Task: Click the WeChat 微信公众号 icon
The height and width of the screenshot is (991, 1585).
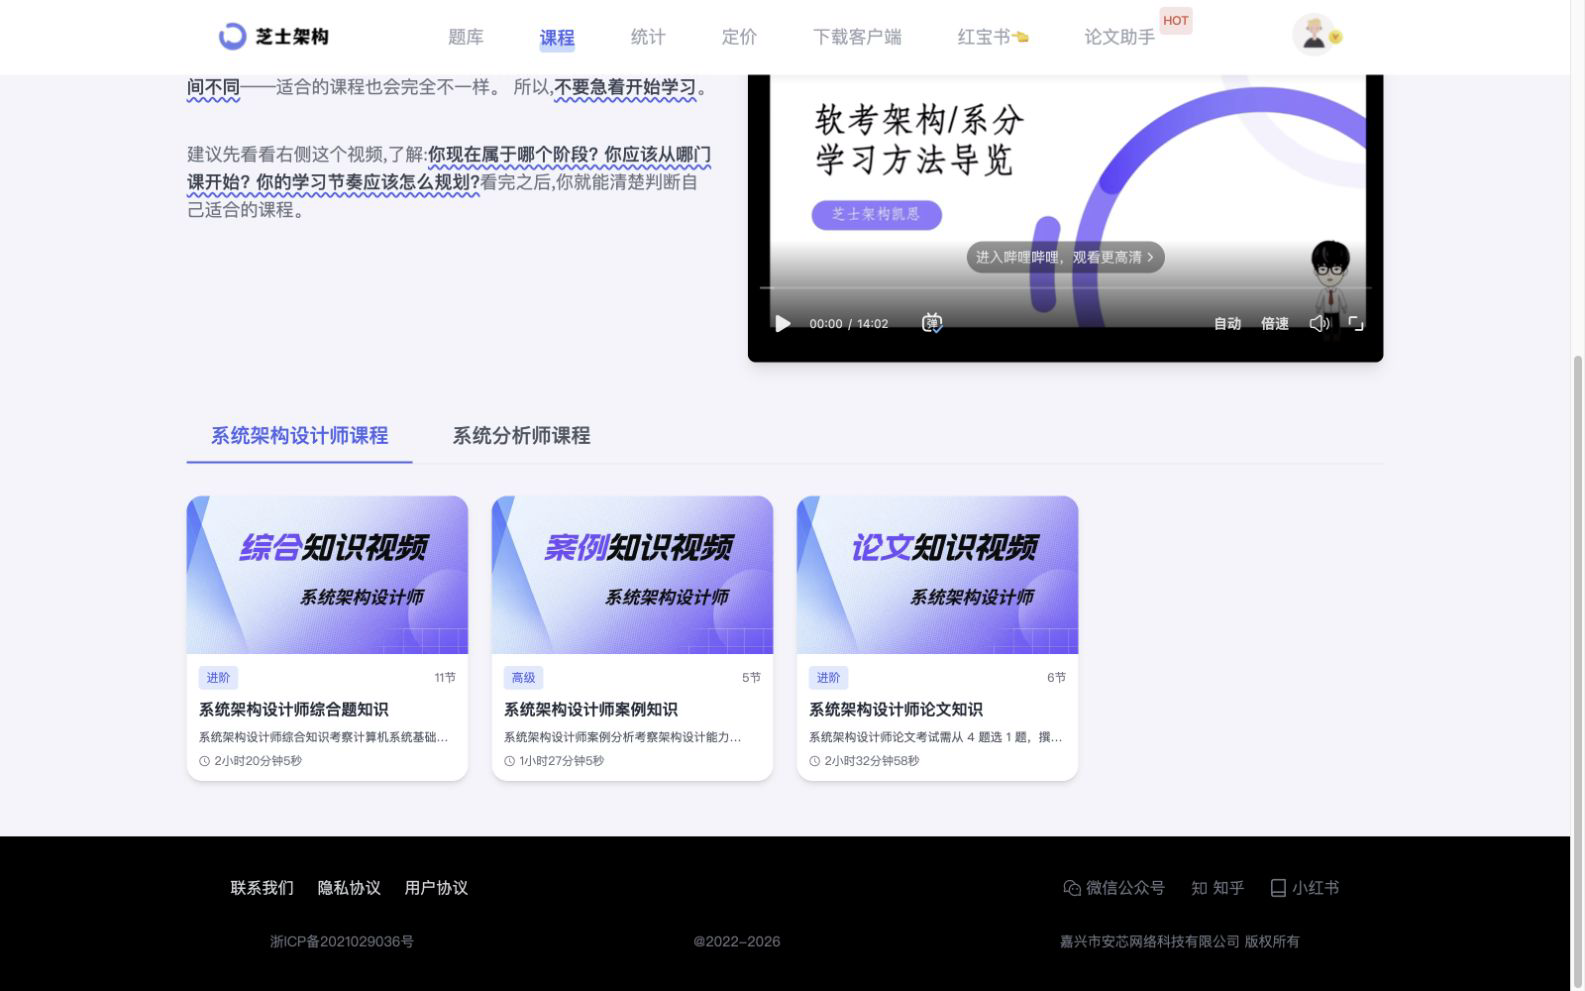Action: pos(1072,888)
